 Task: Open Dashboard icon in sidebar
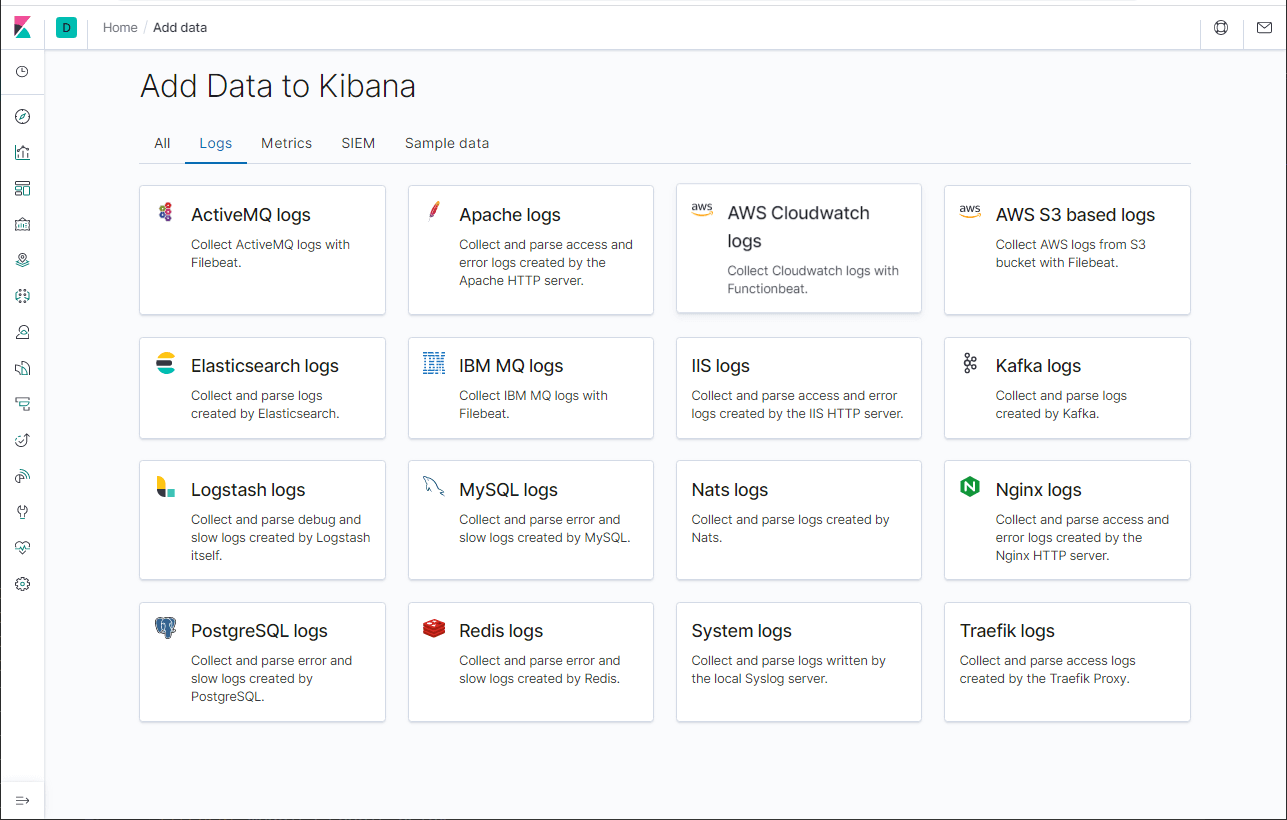pyautogui.click(x=22, y=188)
